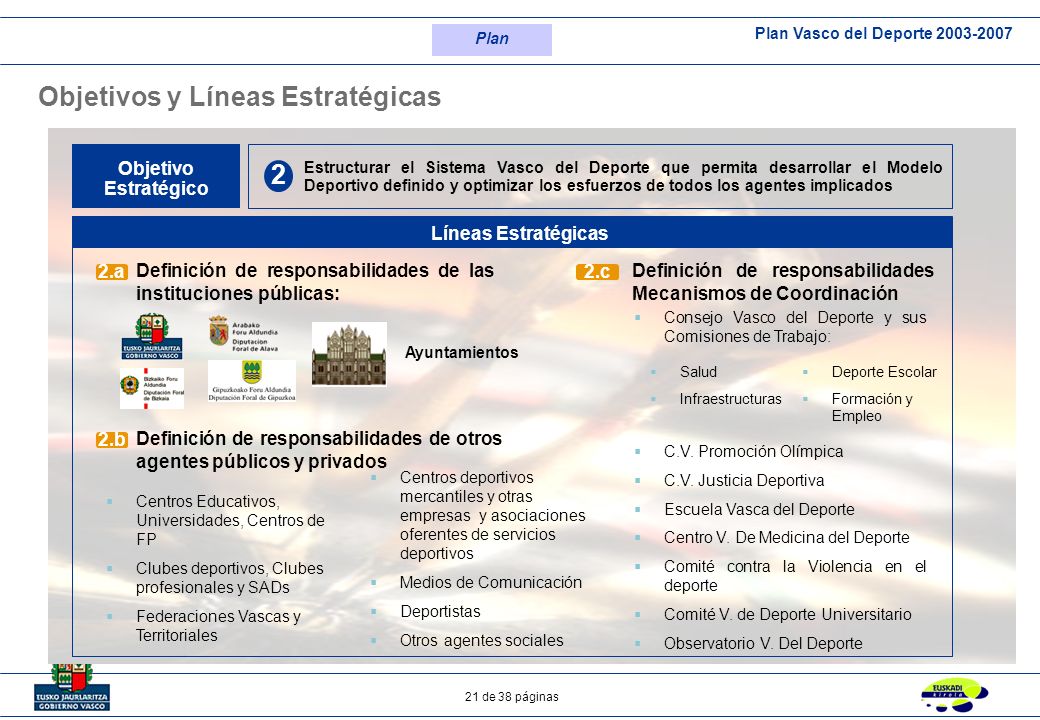This screenshot has width=1040, height=720.
Task: Click the Objetivos y Líneas Estratégicas heading
Action: click(239, 97)
